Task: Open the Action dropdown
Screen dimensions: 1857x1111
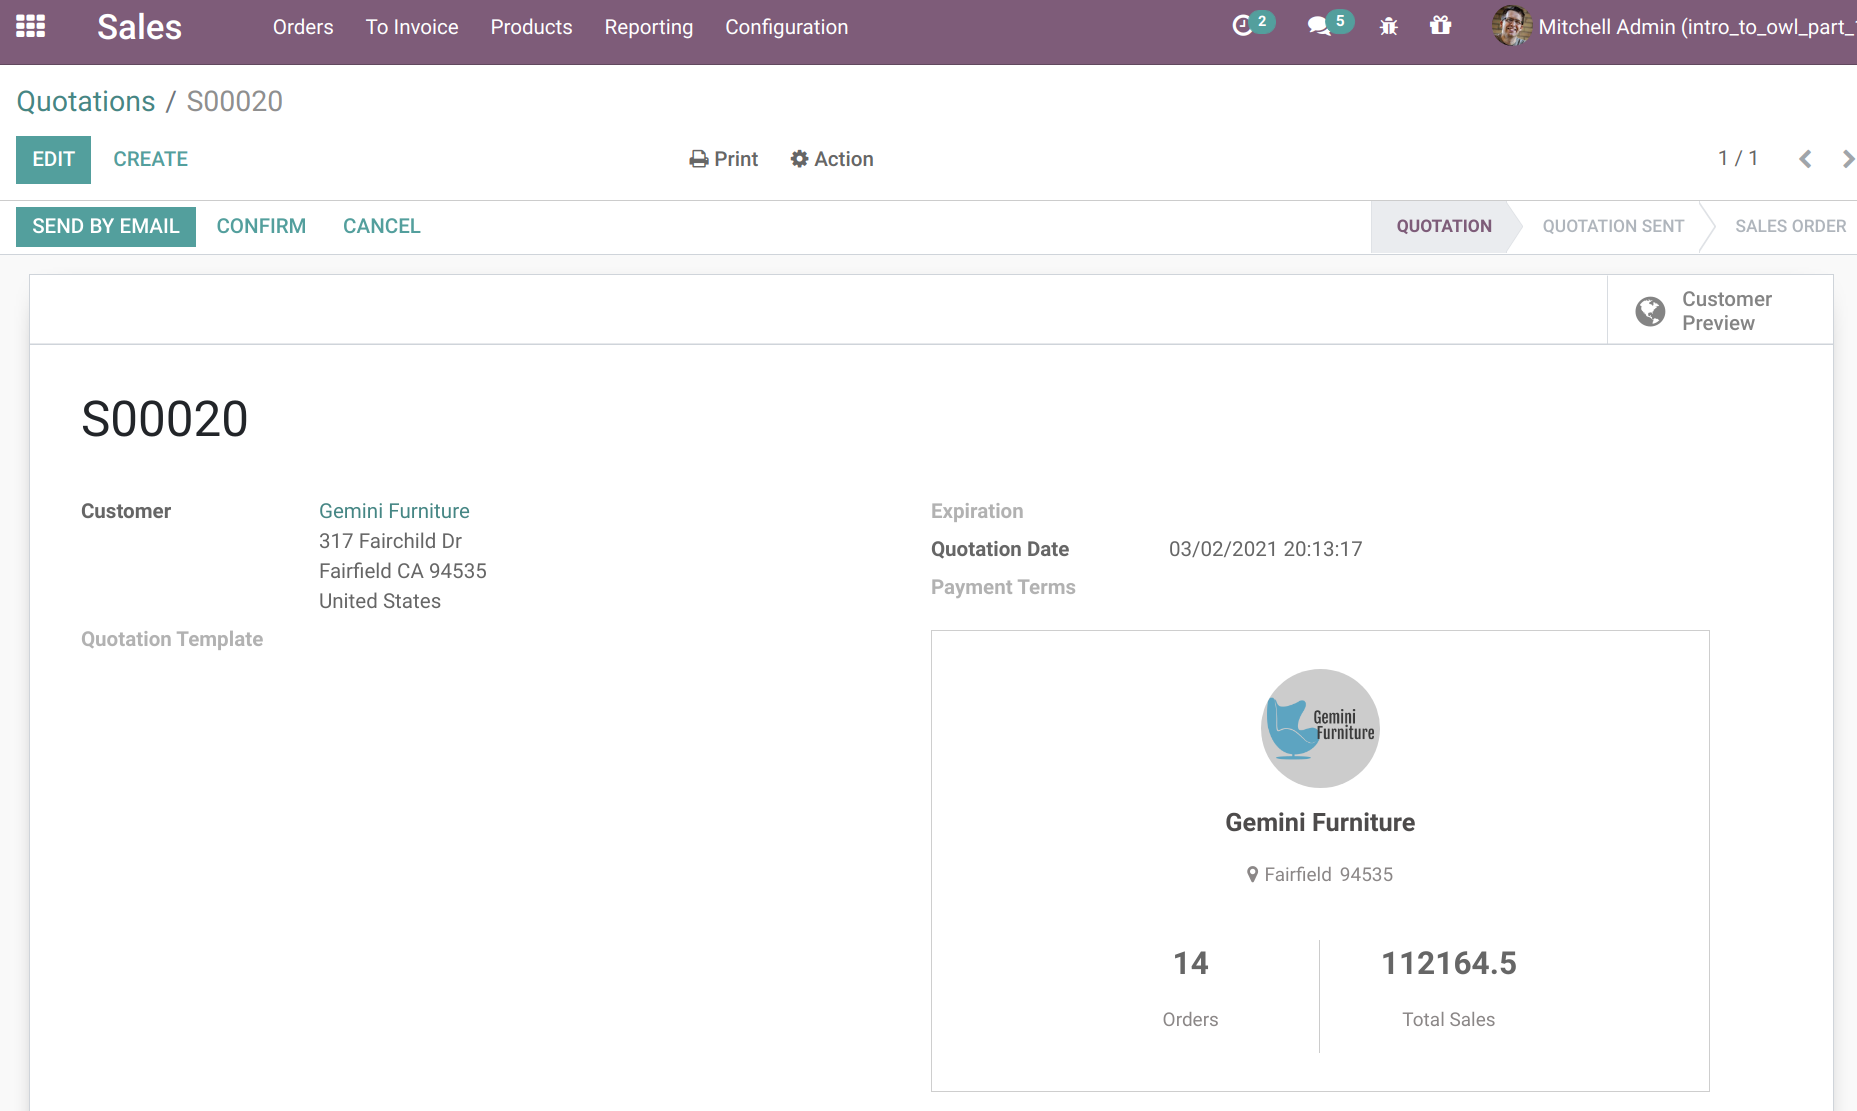Action: 832,159
